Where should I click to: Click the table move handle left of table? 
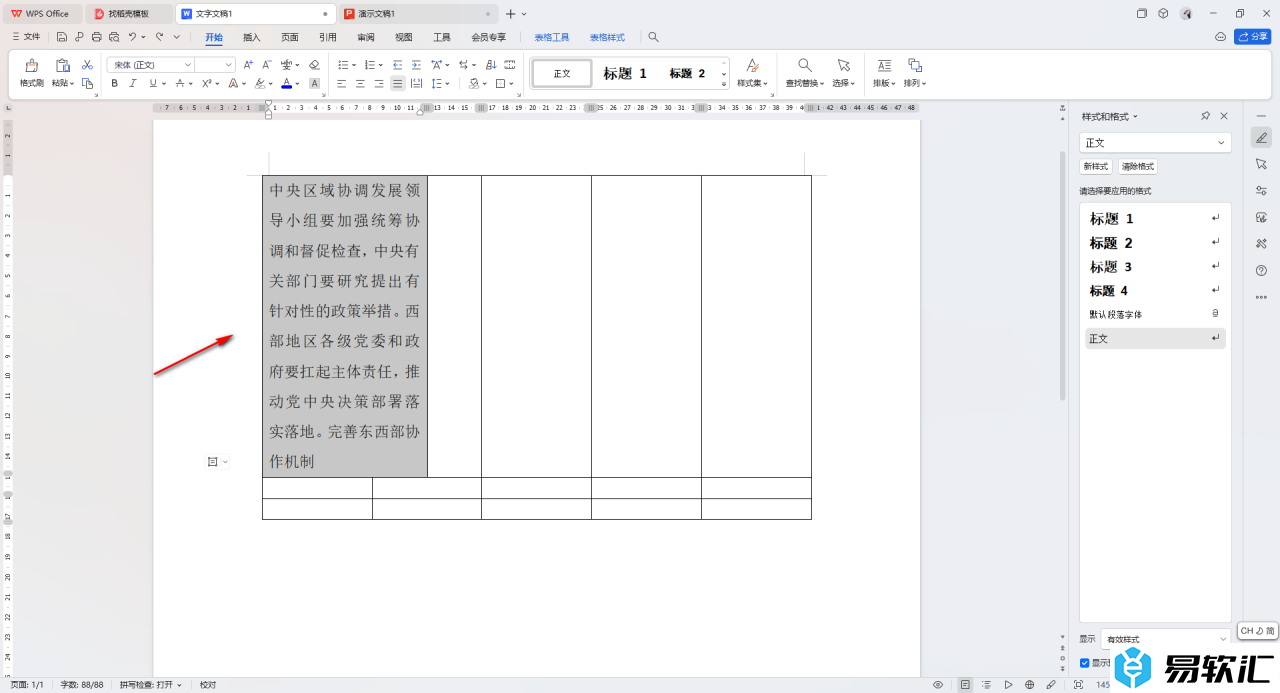pos(213,461)
